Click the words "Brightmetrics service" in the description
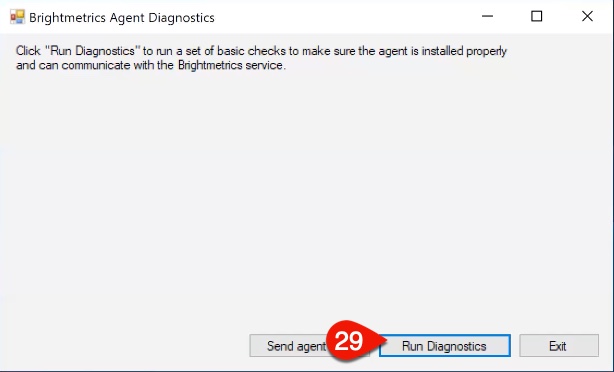The height and width of the screenshot is (372, 614). click(231, 65)
